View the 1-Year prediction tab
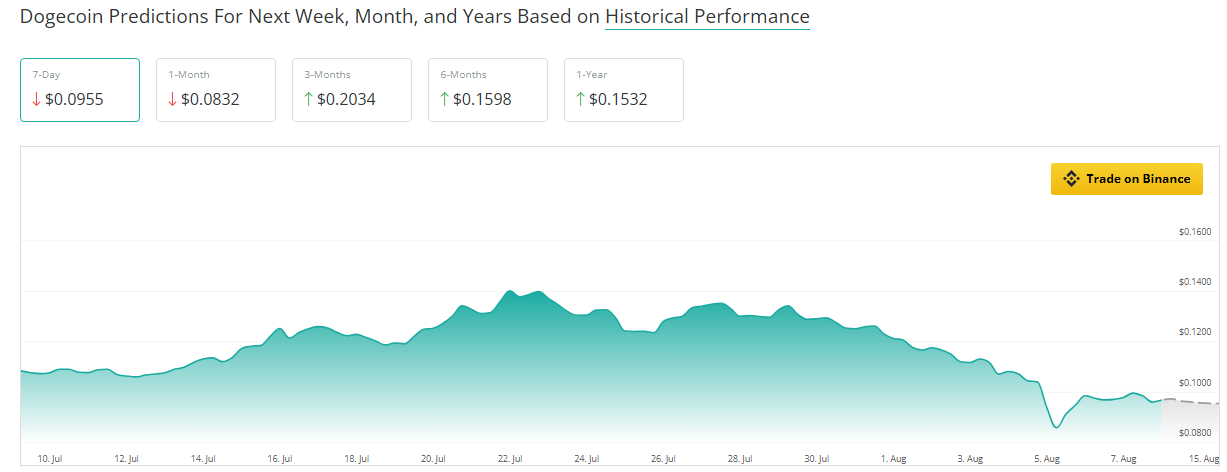 [624, 90]
